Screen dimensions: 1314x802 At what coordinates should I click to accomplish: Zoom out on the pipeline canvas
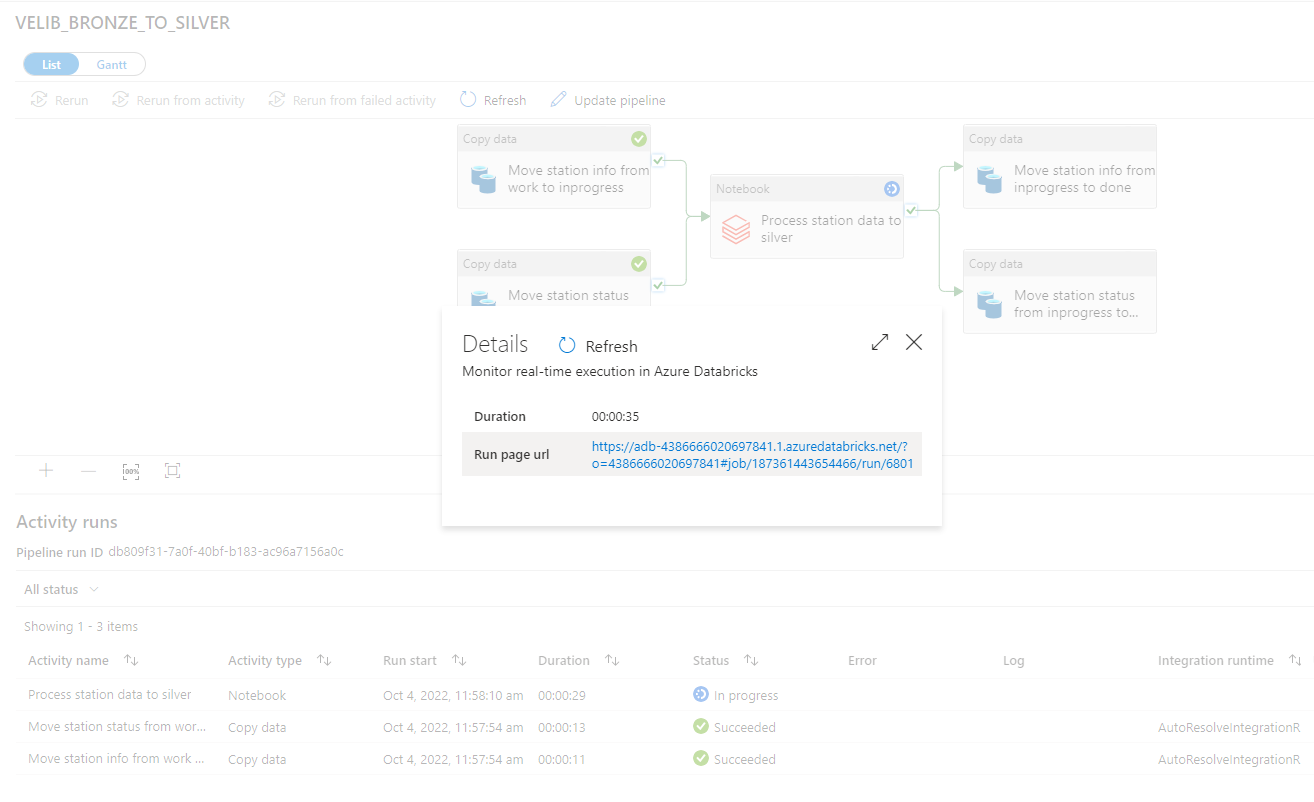88,471
